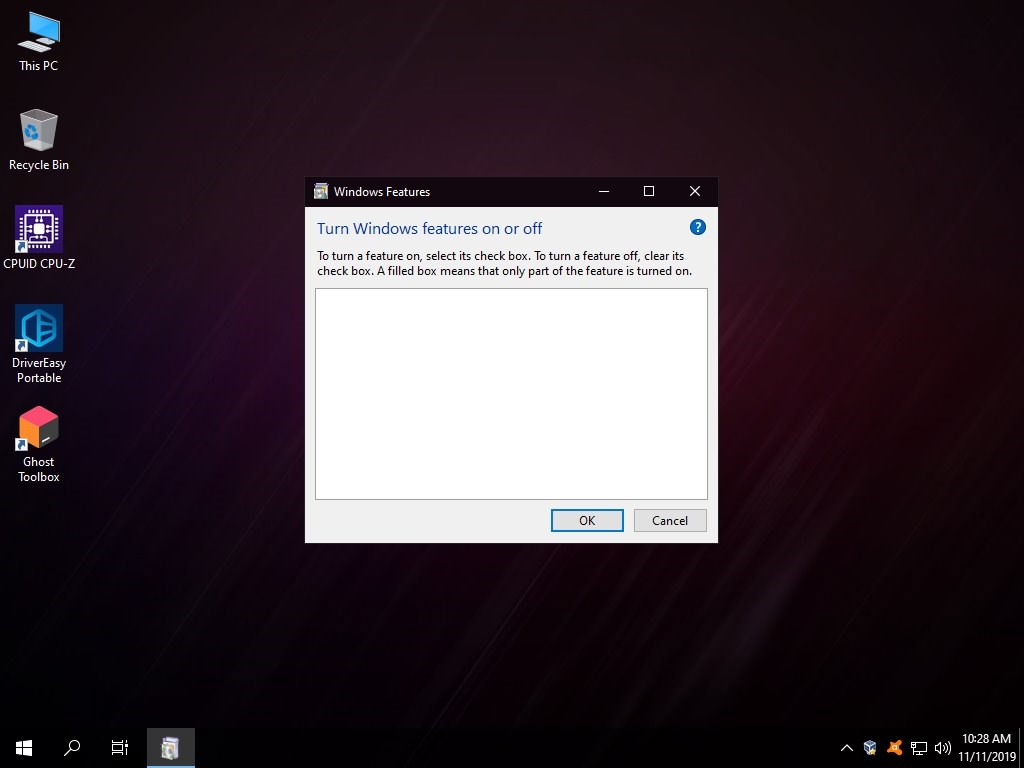Click the Search icon on the taskbar

point(71,747)
